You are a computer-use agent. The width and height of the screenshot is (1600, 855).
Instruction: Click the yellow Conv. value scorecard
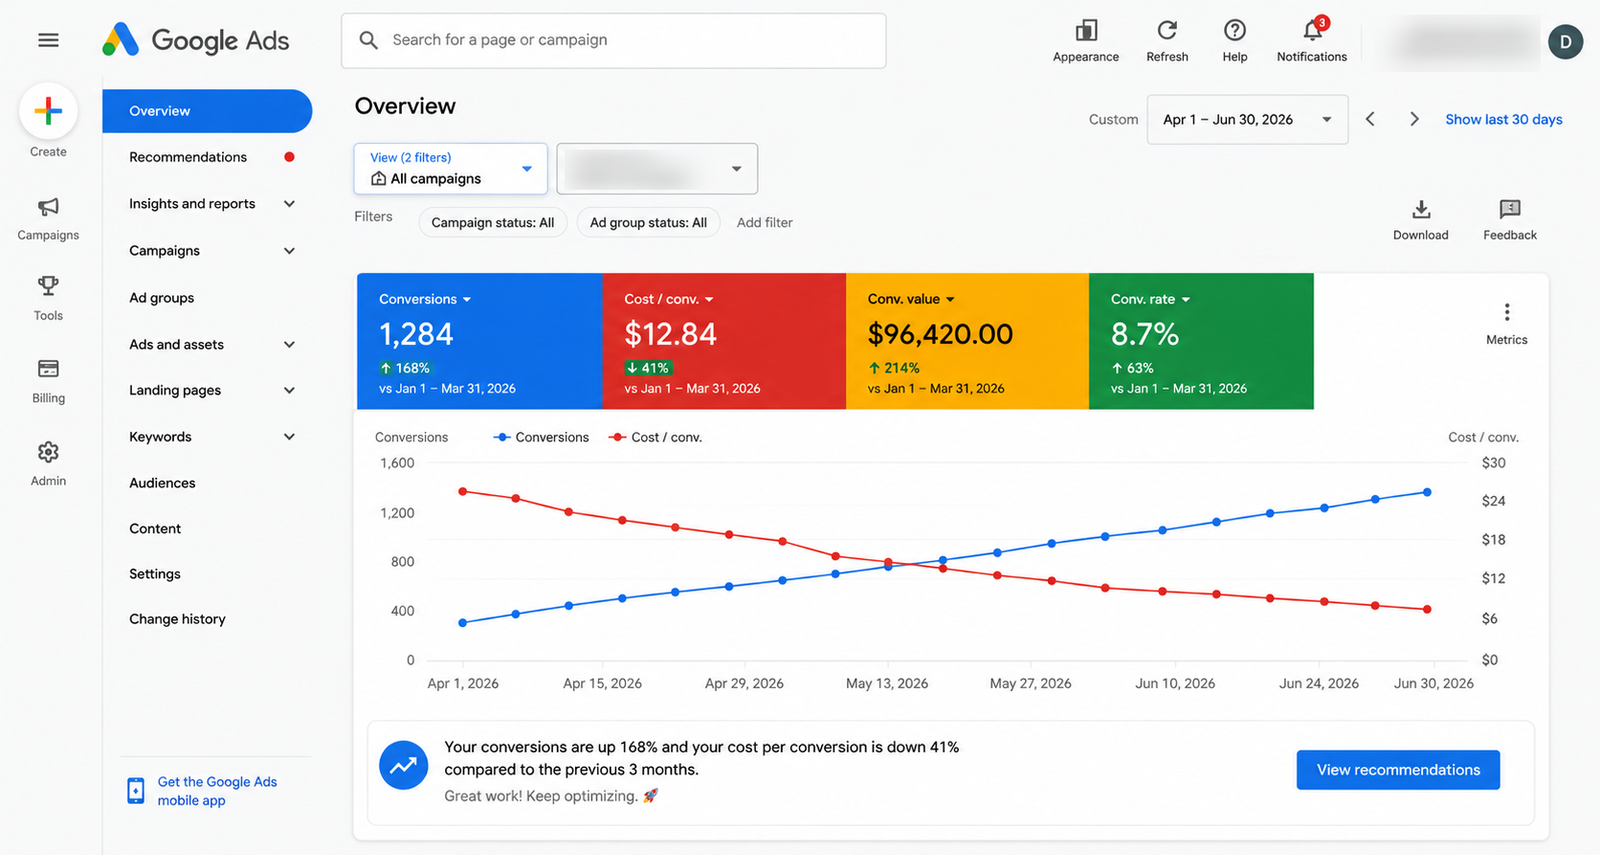tap(967, 341)
